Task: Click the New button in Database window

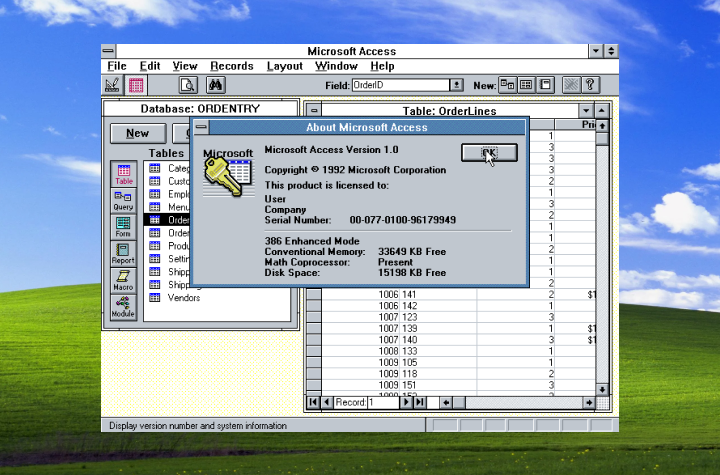Action: coord(138,133)
